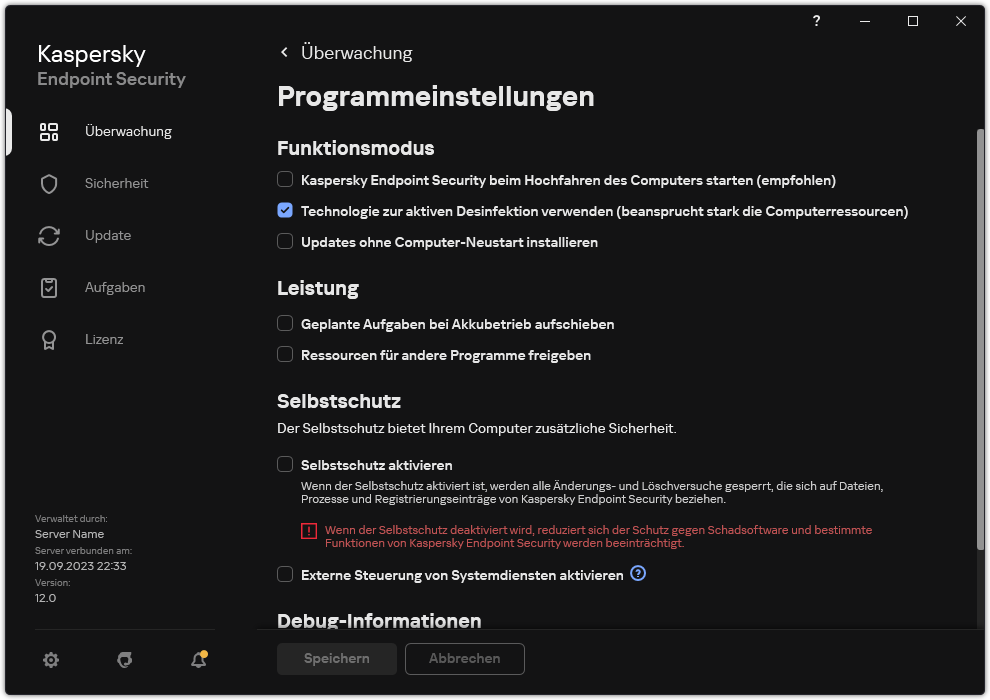Select the Sicherheit shield icon
Viewport: 990px width, 700px height.
point(48,183)
